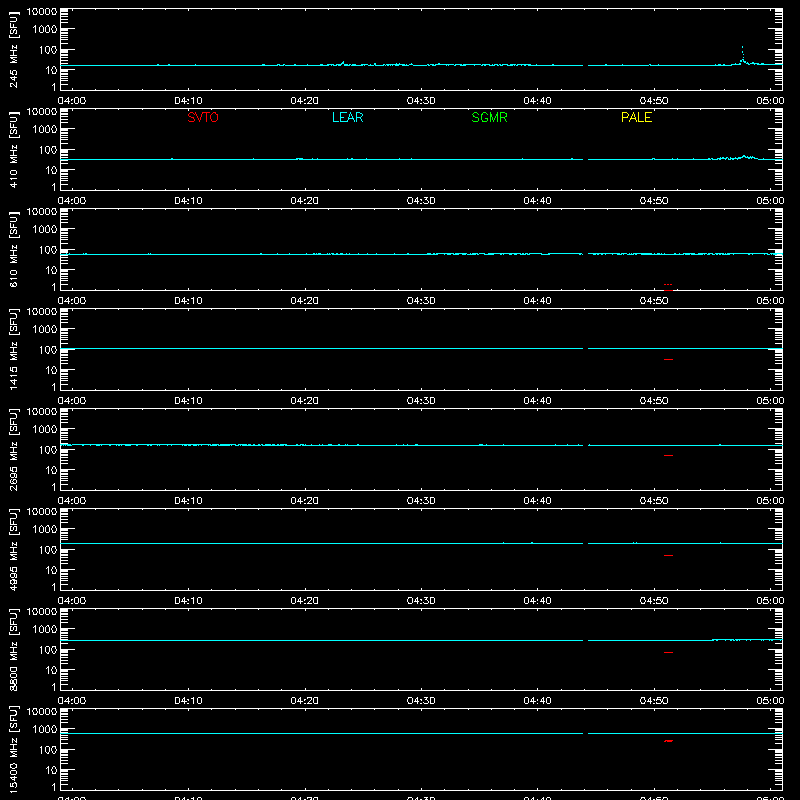Click 04:10 label under the 245 MHz panel

(188, 101)
